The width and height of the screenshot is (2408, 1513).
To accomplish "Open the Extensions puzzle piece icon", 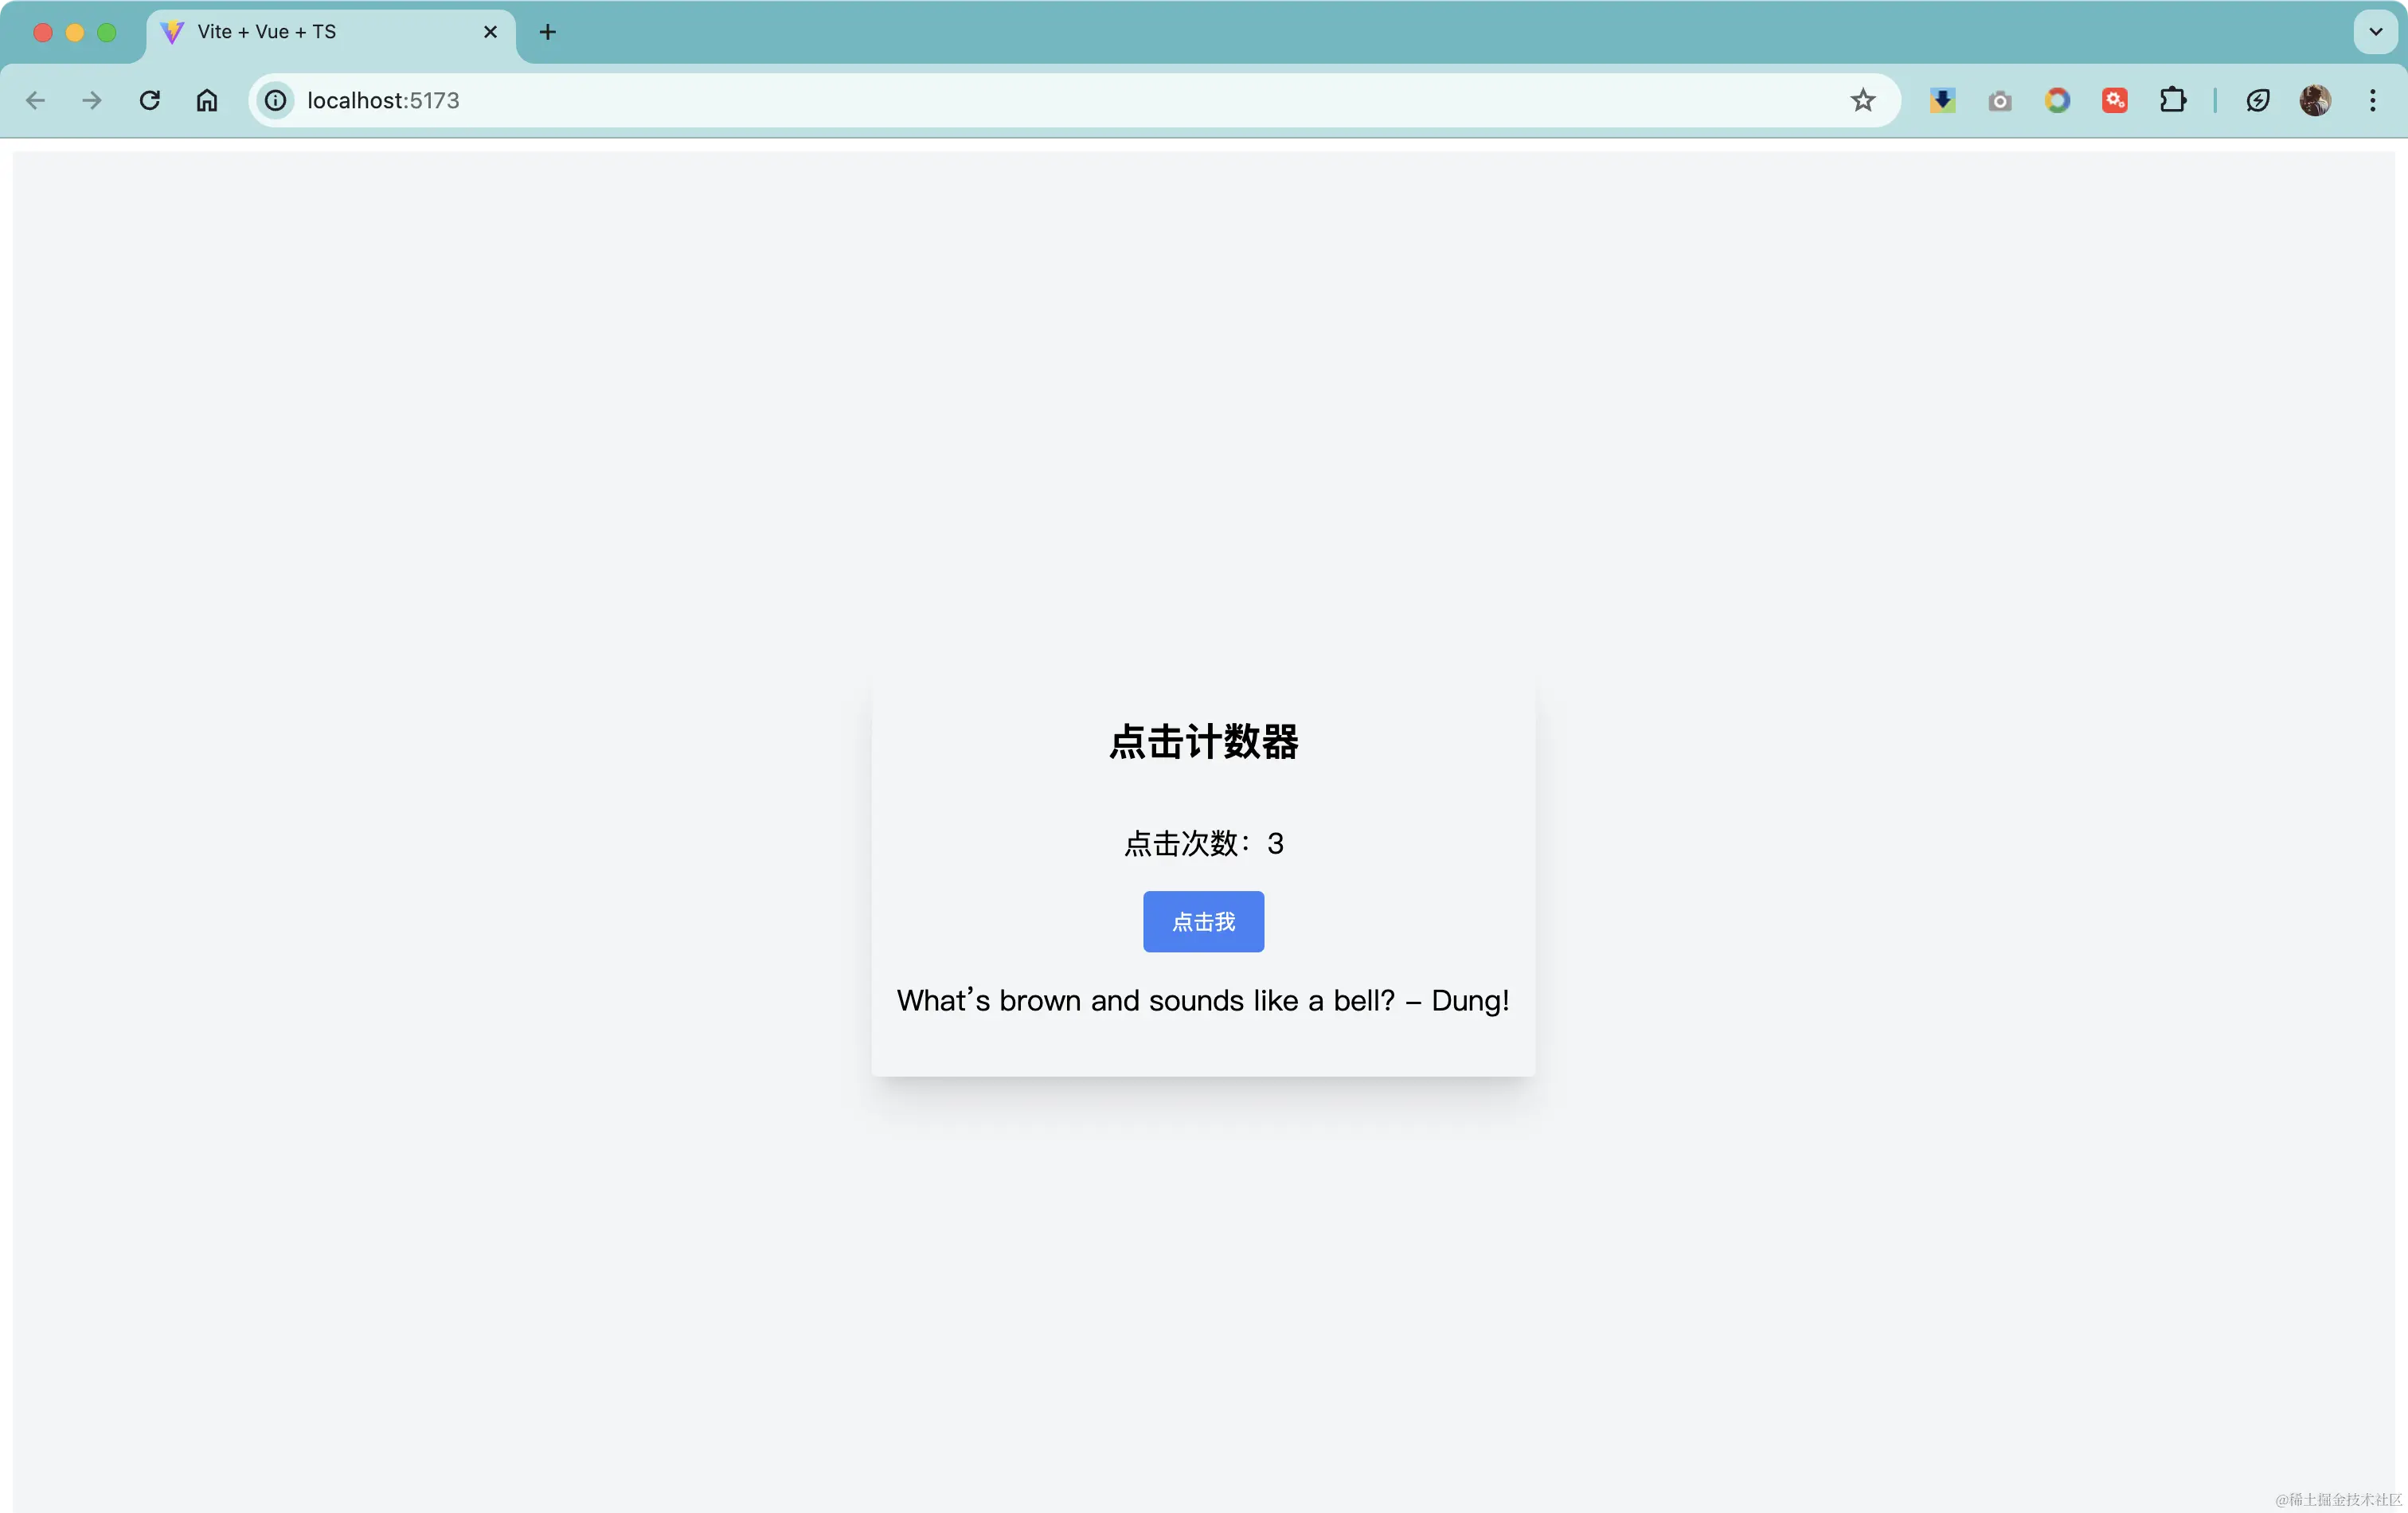I will pyautogui.click(x=2172, y=100).
